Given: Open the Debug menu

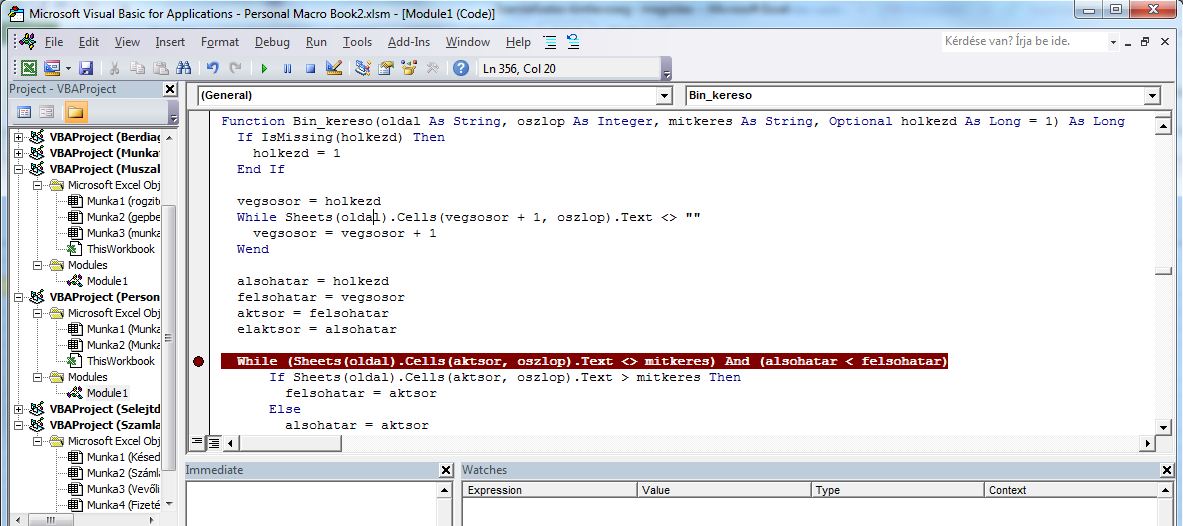Looking at the screenshot, I should tap(272, 42).
